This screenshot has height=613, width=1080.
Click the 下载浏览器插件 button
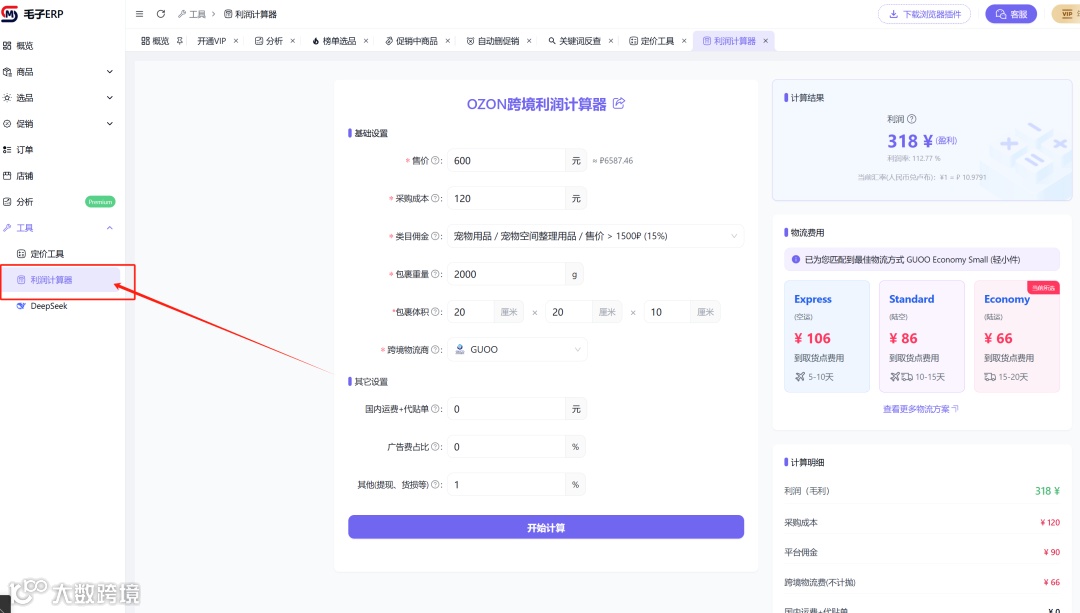[x=924, y=14]
